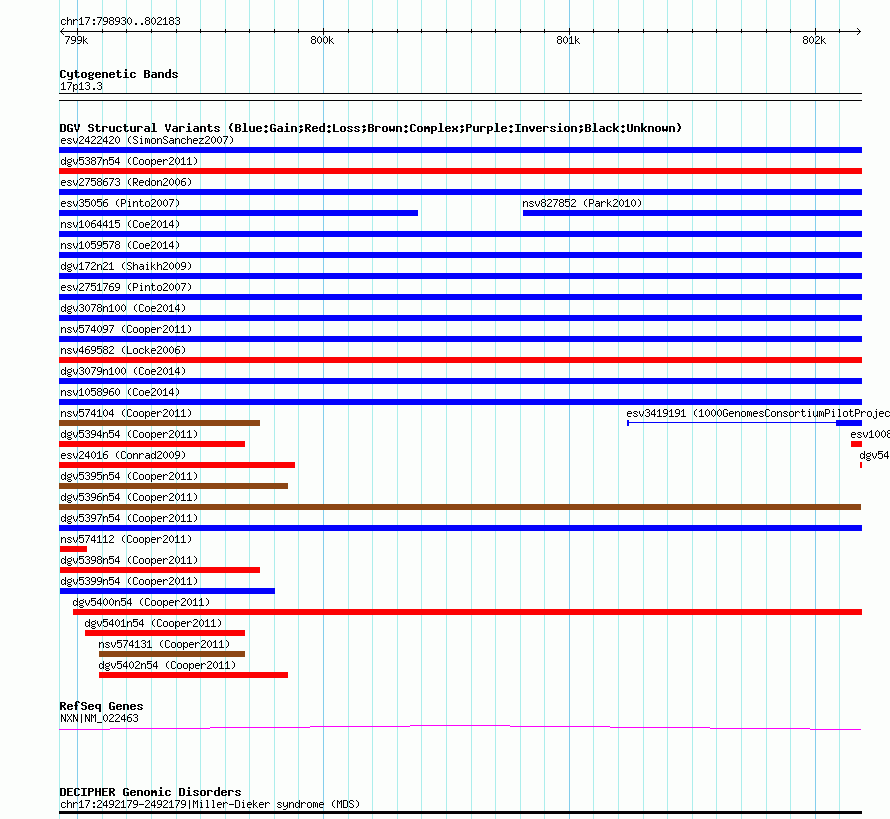Open the Miller-Dieker syndrome DECIPHER entry
Image resolution: width=890 pixels, height=819 pixels.
click(209, 804)
